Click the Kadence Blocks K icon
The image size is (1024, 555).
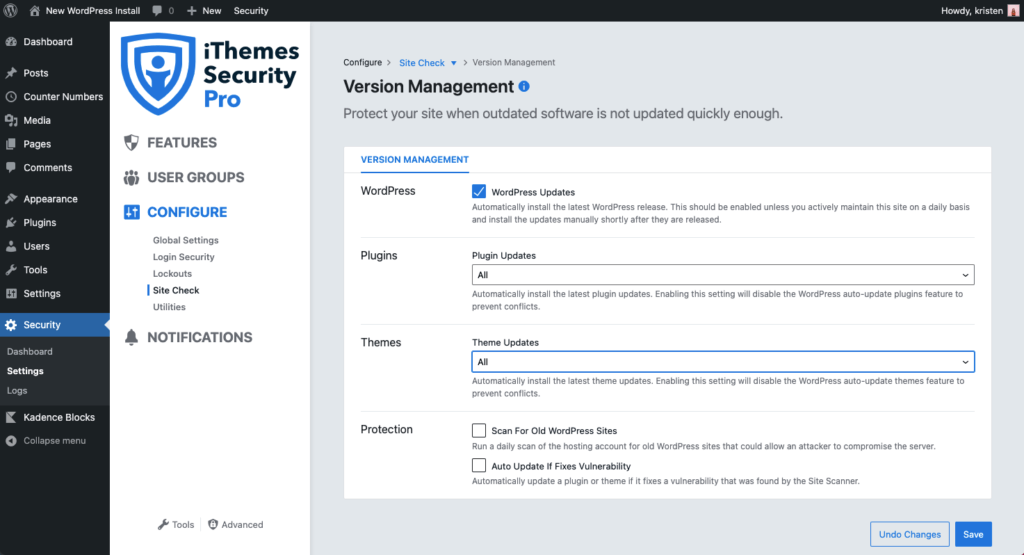tap(11, 417)
